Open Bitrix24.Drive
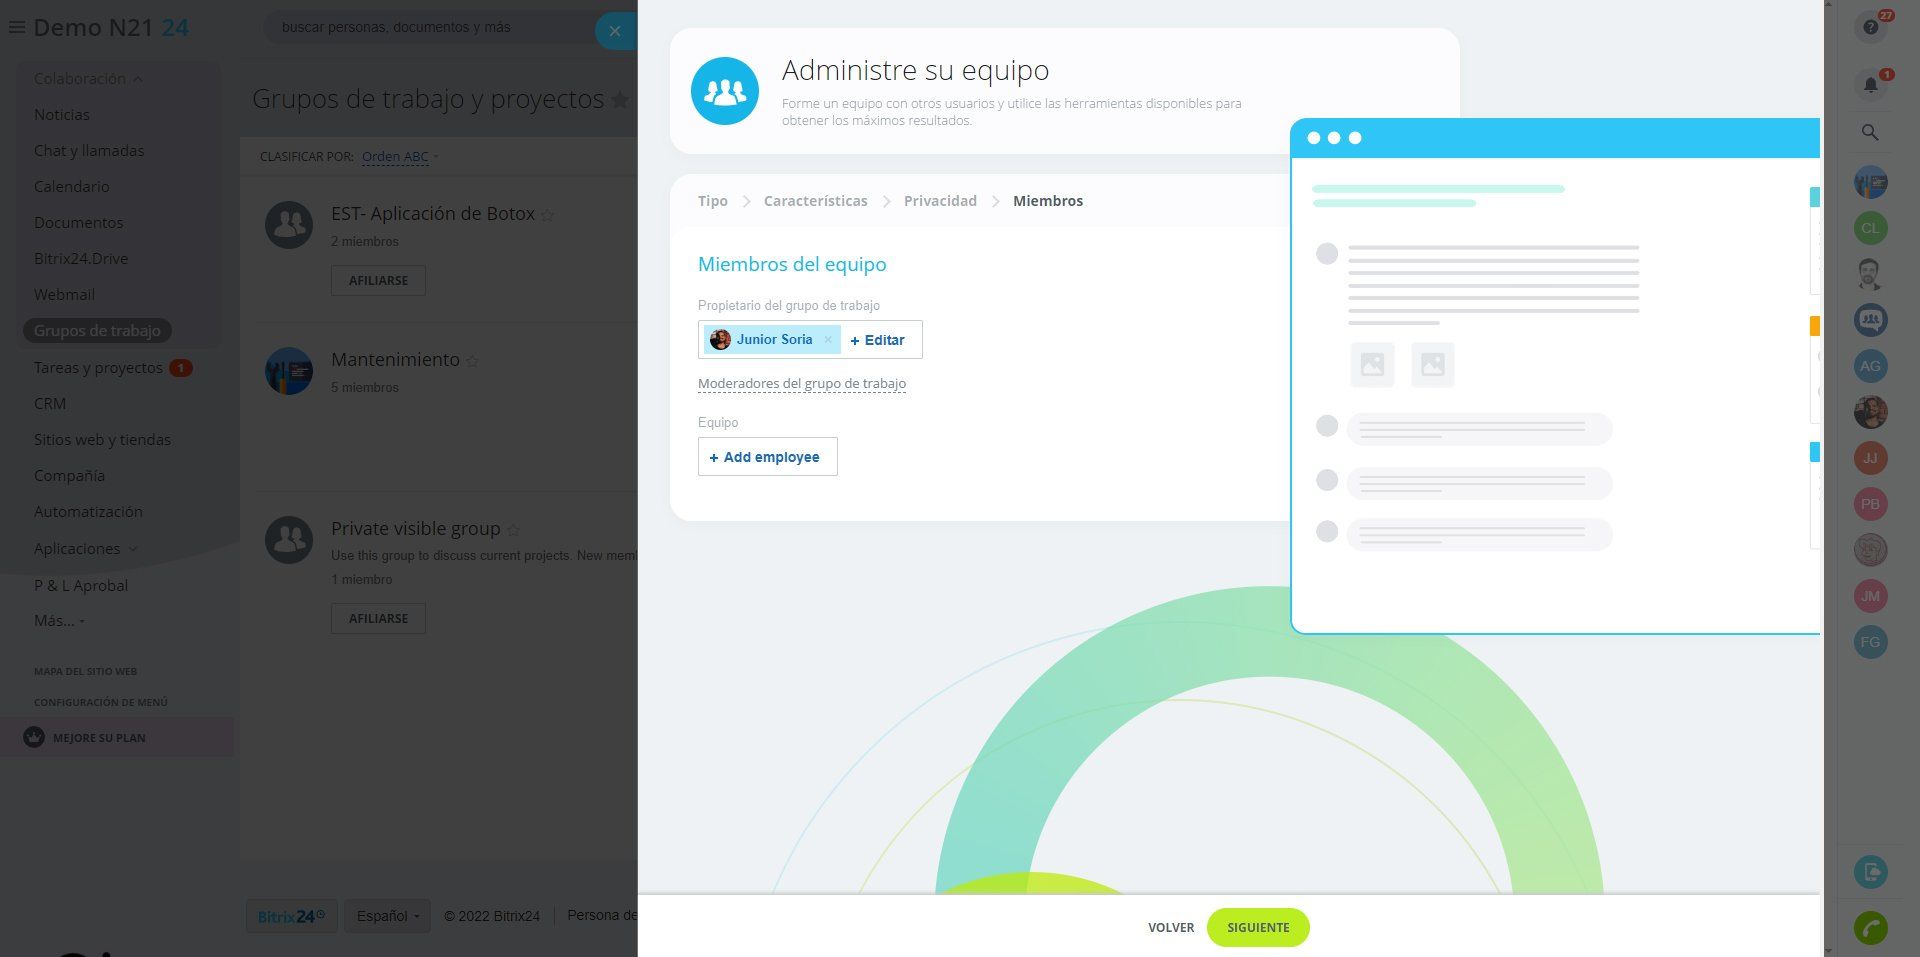The height and width of the screenshot is (957, 1920). click(81, 259)
